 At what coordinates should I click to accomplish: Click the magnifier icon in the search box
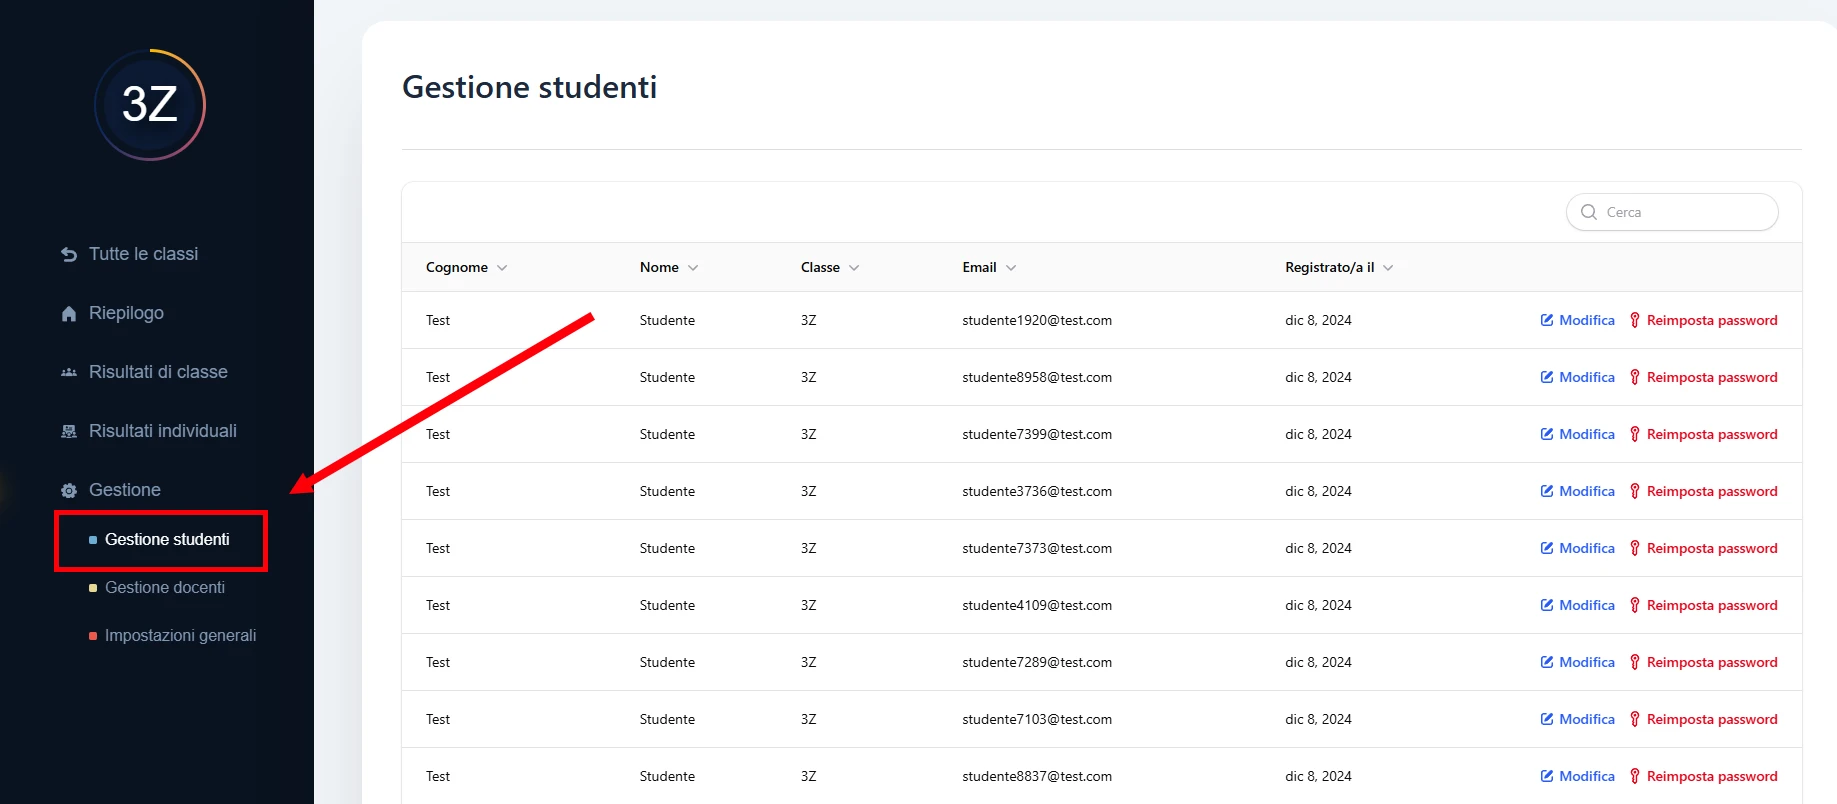pos(1588,212)
